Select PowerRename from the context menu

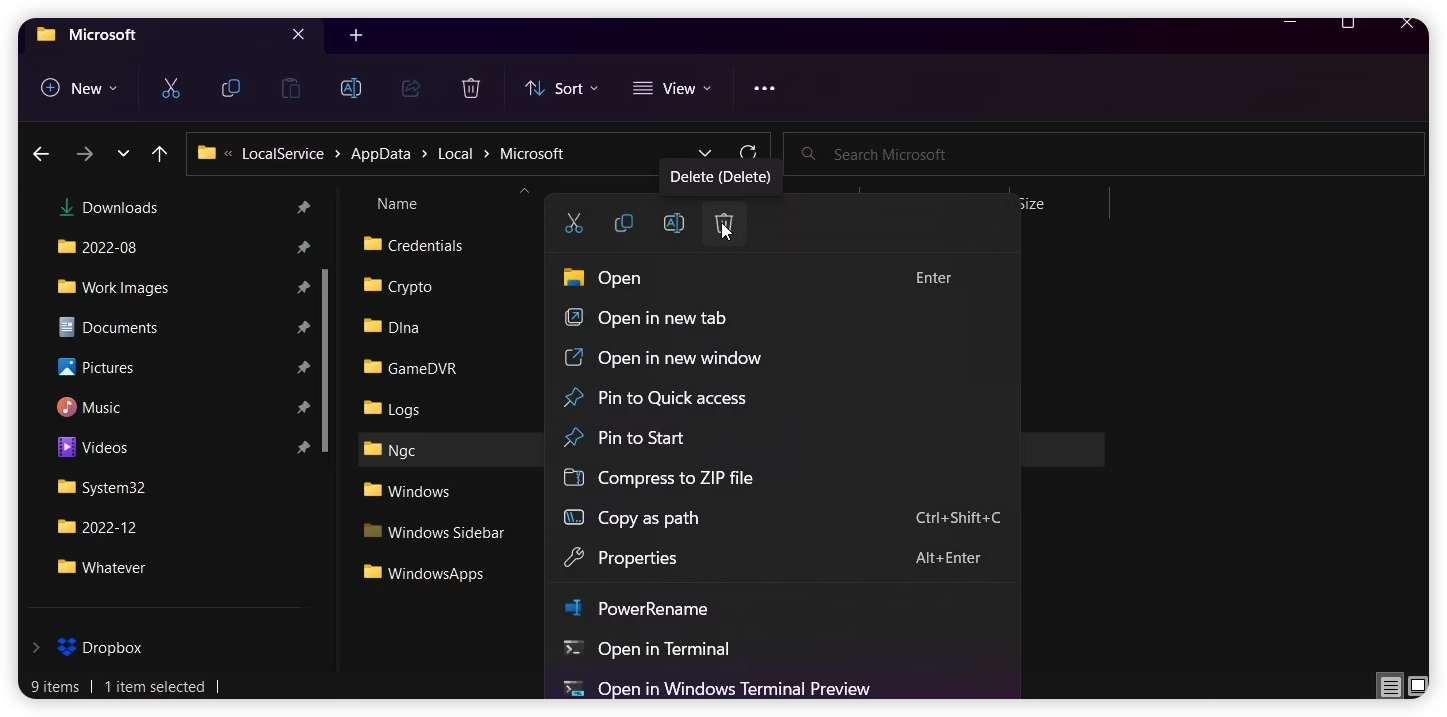pyautogui.click(x=652, y=609)
